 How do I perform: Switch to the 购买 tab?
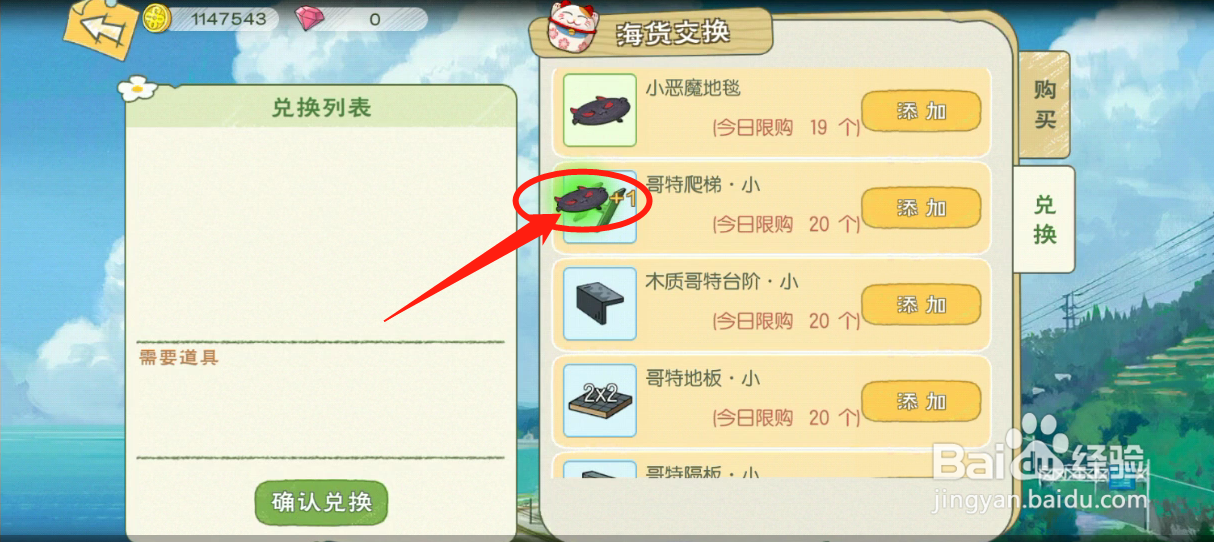click(1045, 105)
